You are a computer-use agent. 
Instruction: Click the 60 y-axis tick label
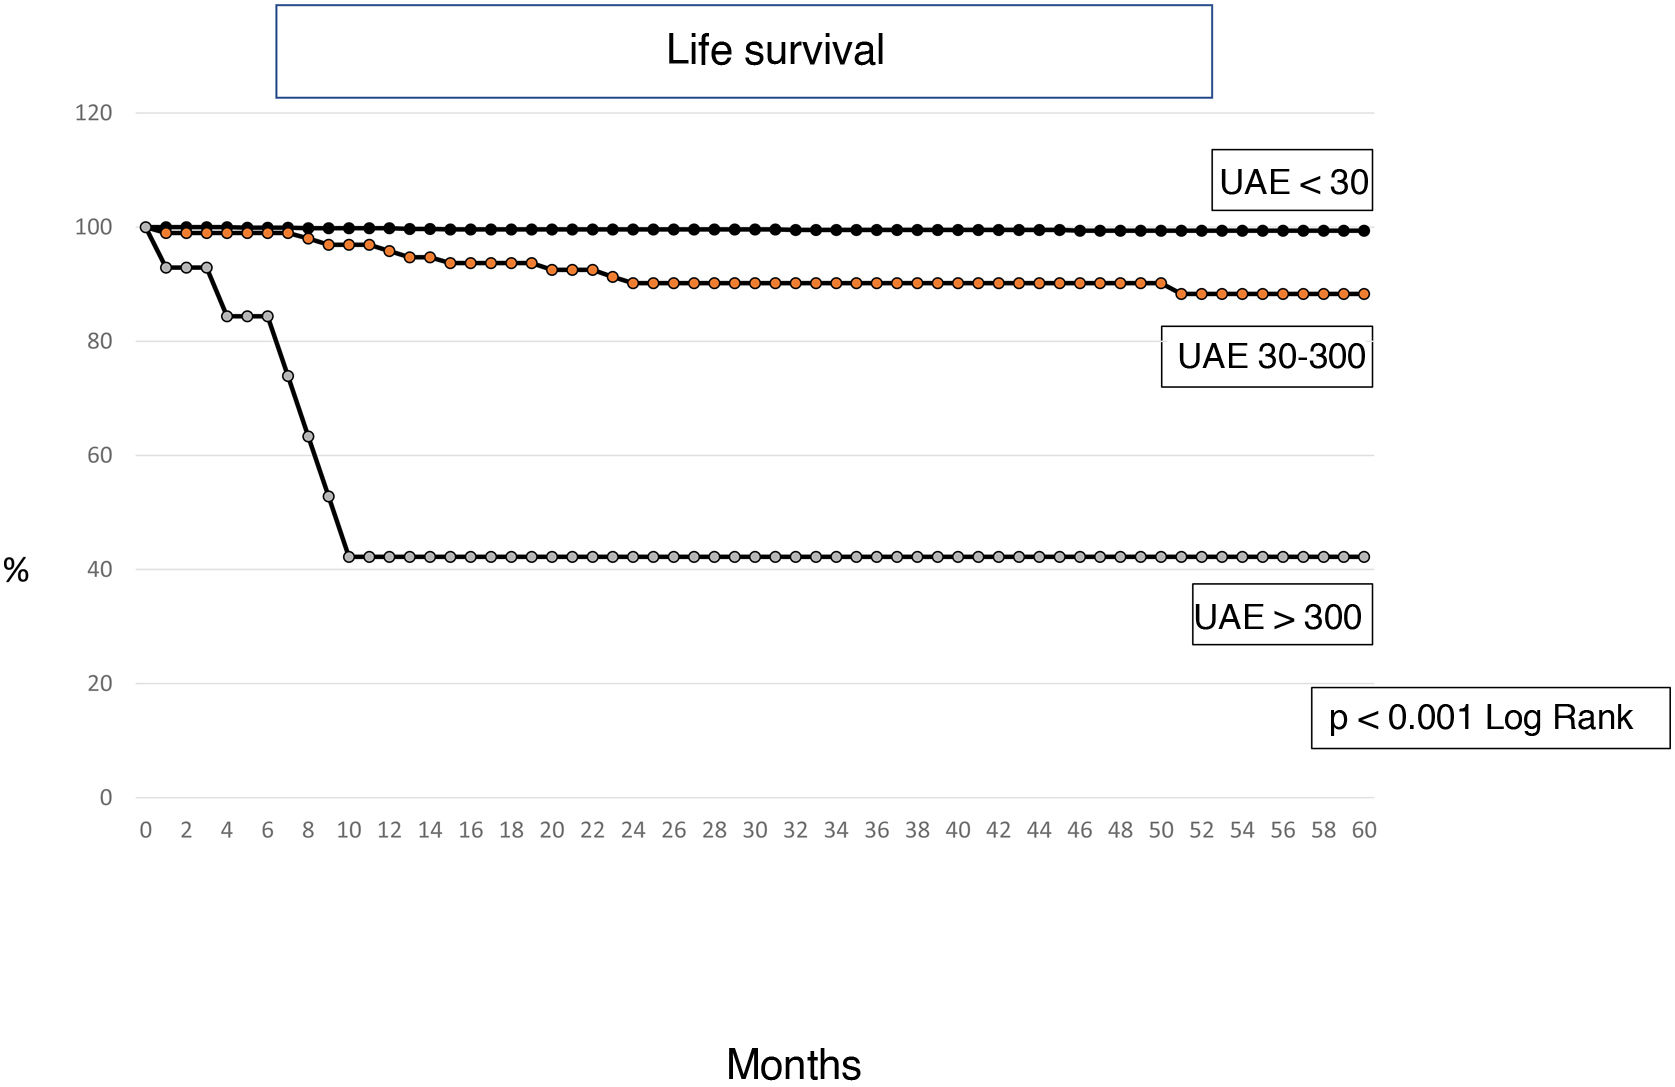(x=99, y=455)
